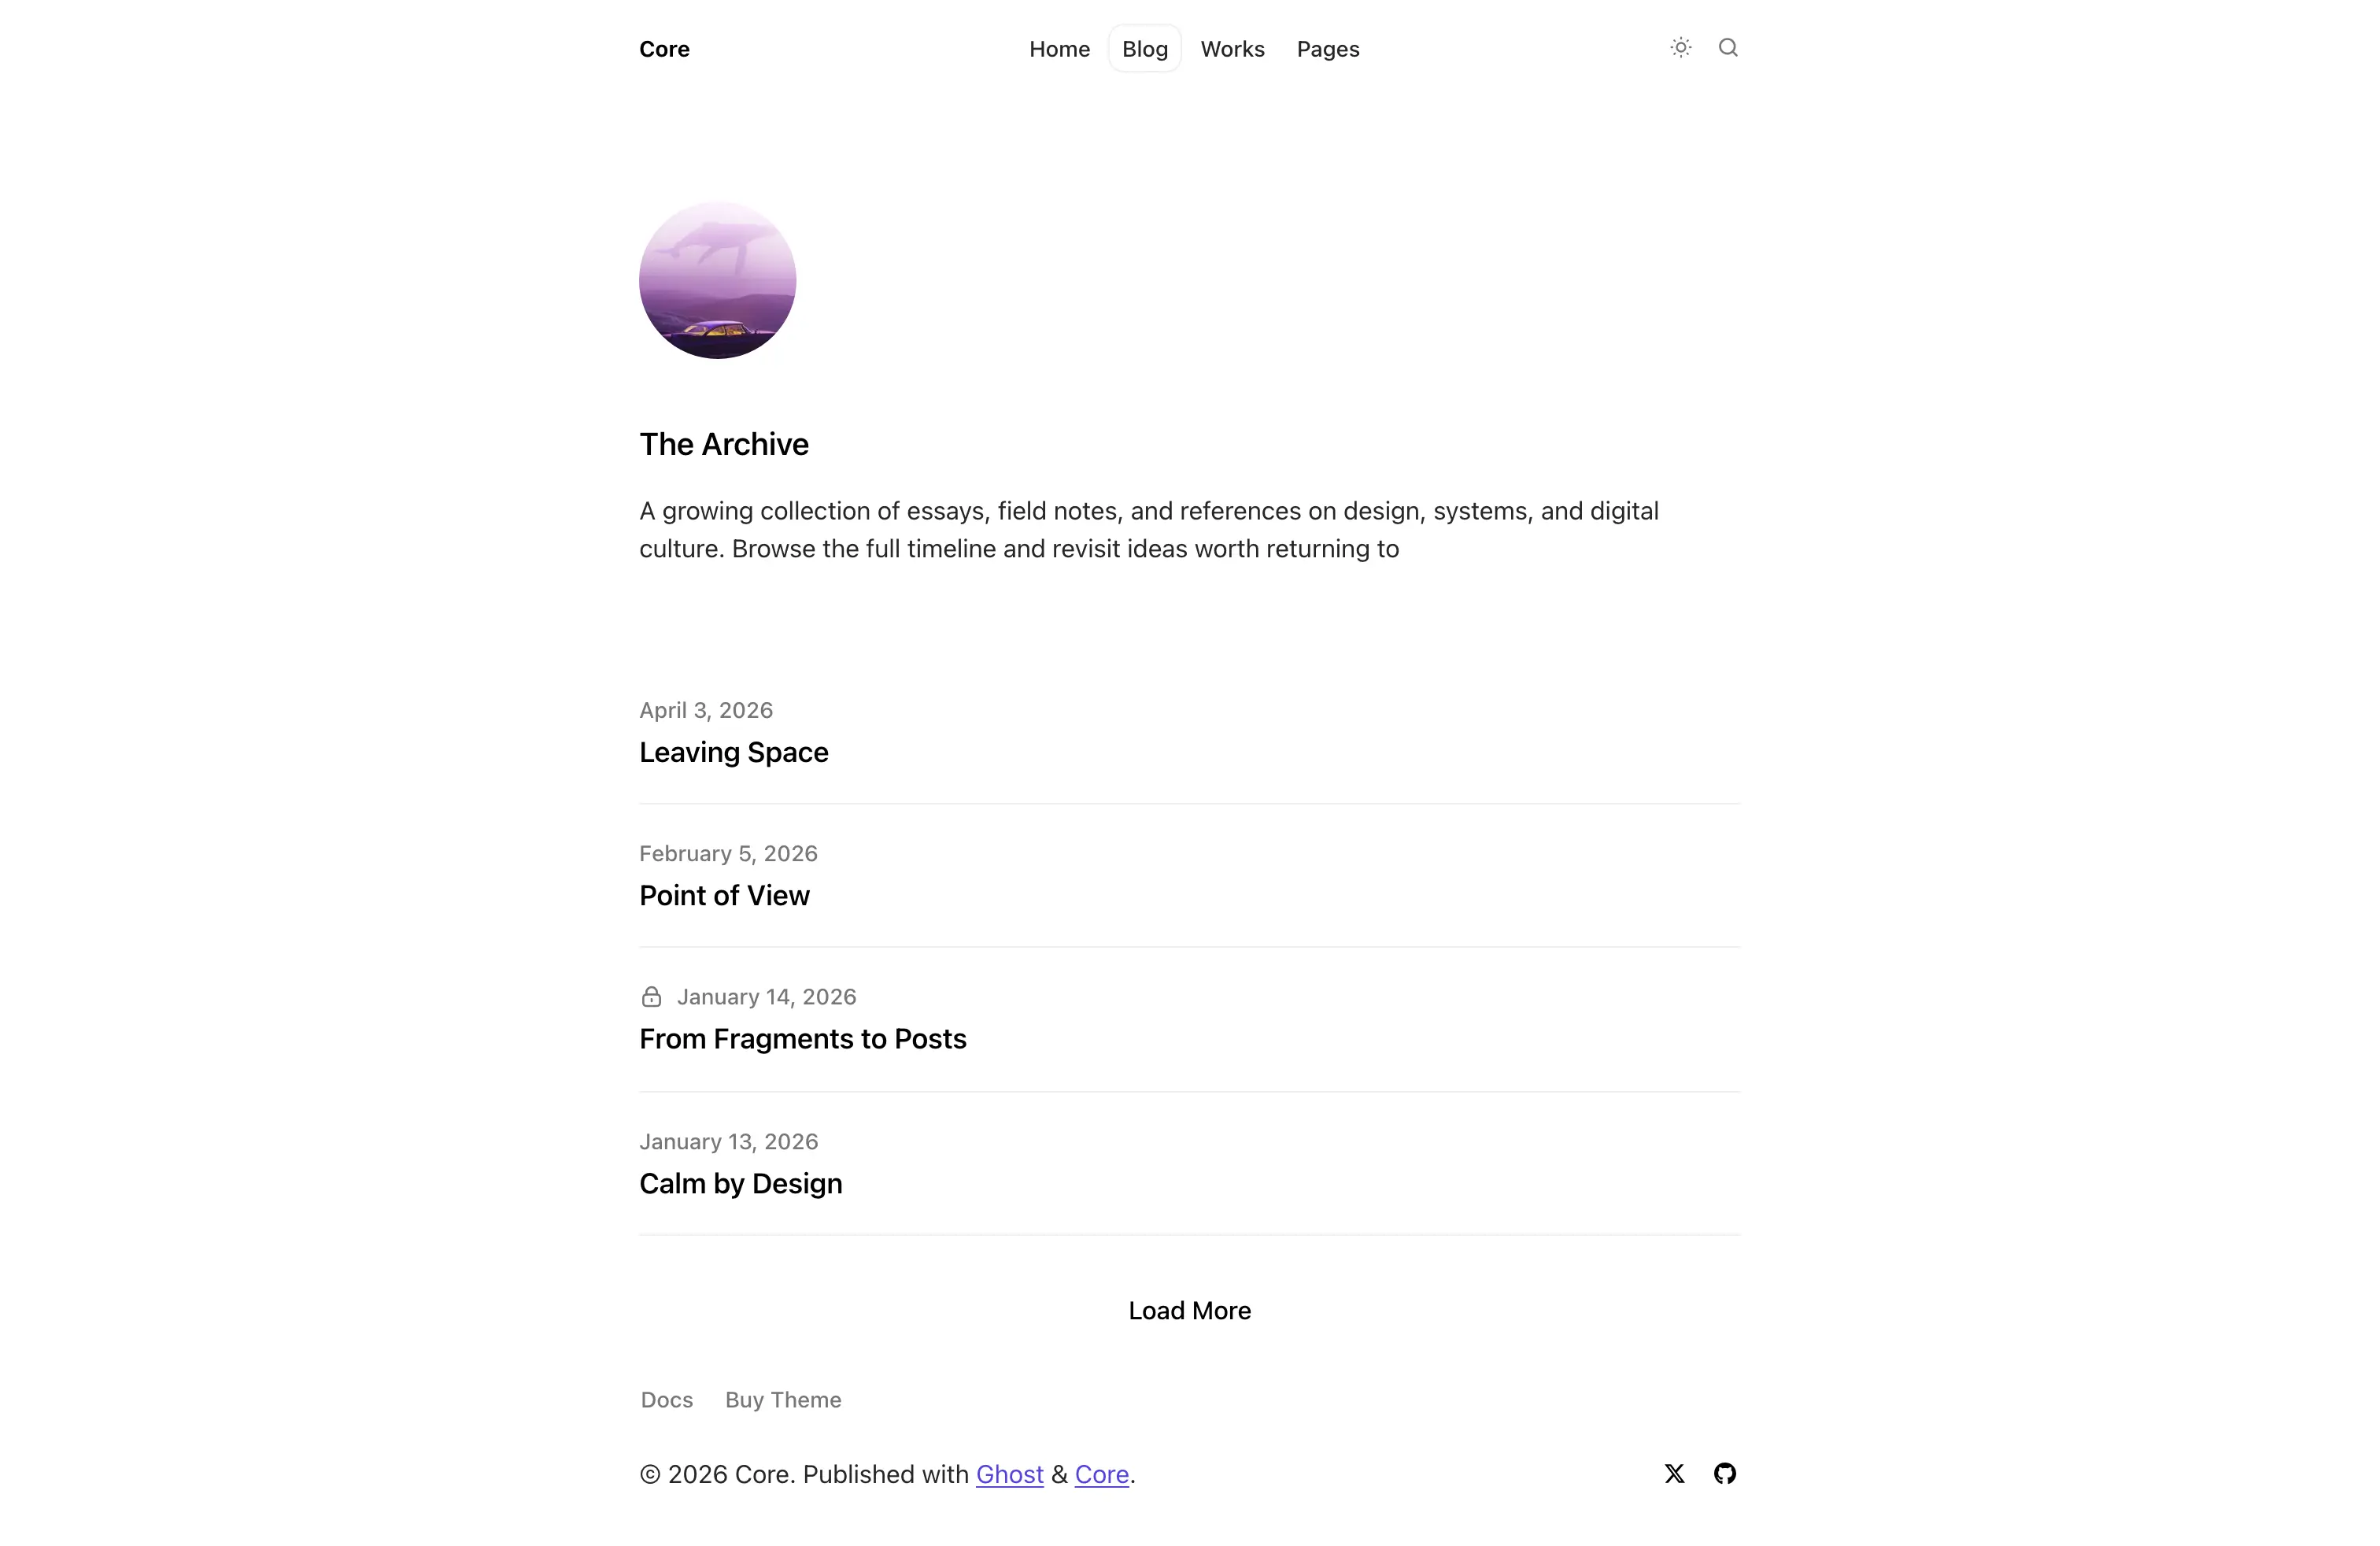Open the Leaving Space post
The image size is (2380, 1546).
(733, 752)
